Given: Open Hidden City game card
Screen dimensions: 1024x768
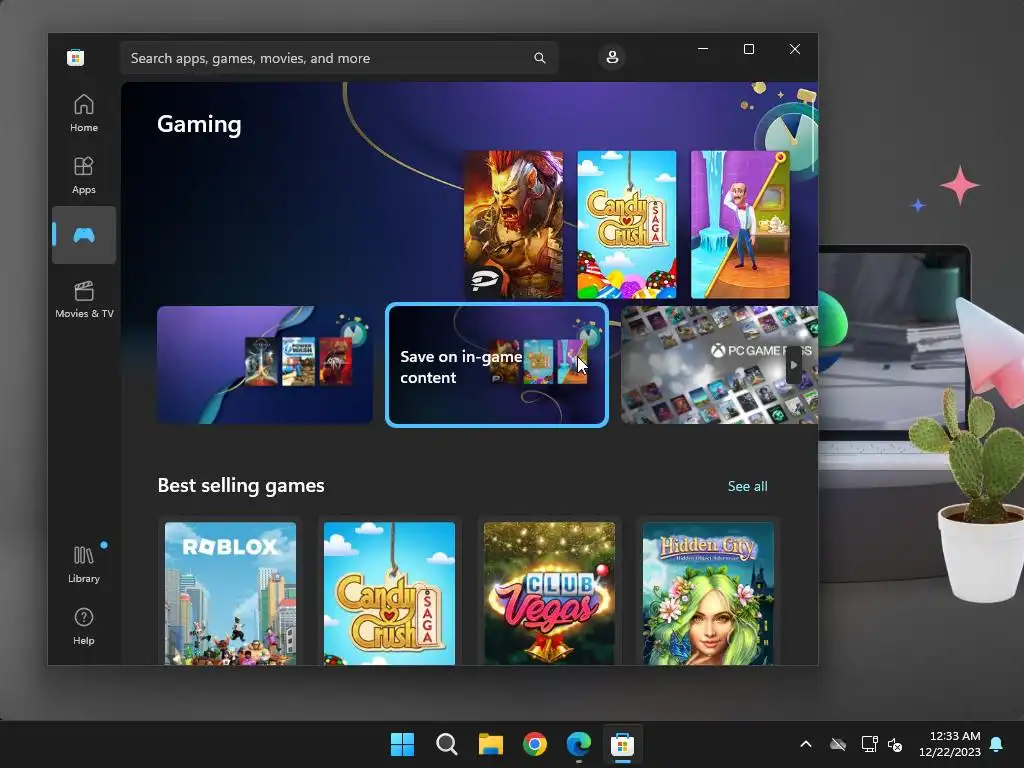Looking at the screenshot, I should [x=709, y=593].
